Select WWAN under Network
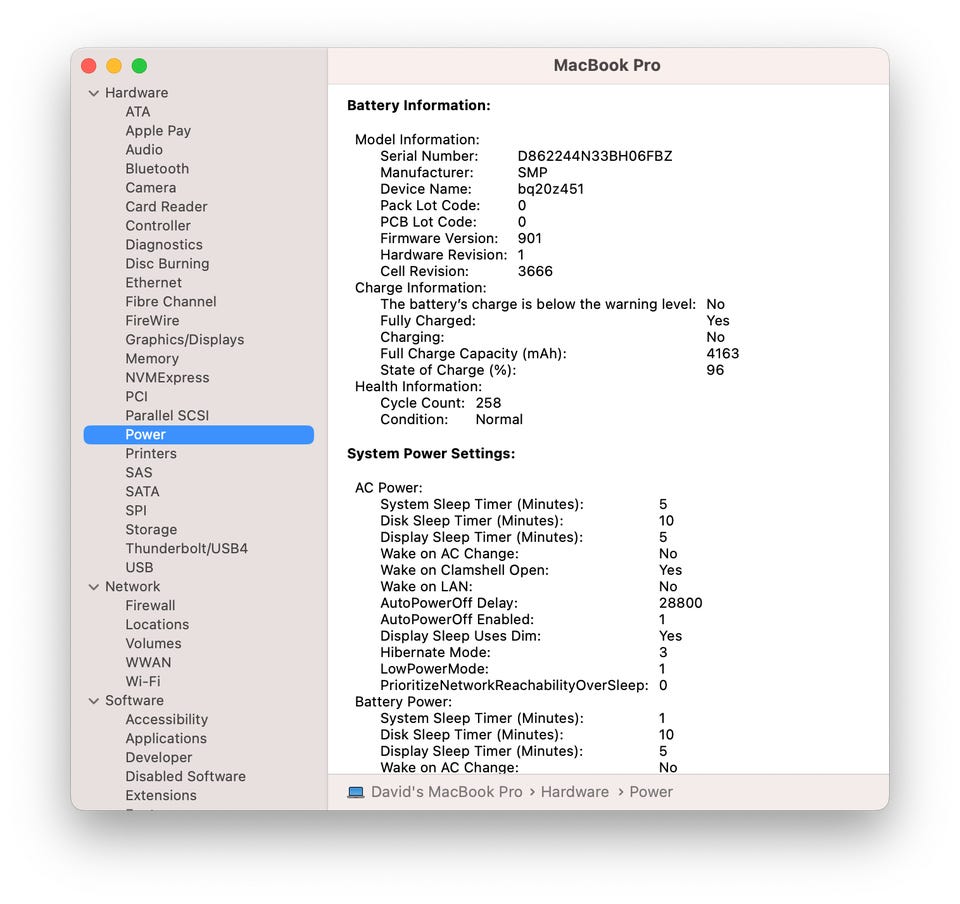960x904 pixels. pyautogui.click(x=148, y=662)
